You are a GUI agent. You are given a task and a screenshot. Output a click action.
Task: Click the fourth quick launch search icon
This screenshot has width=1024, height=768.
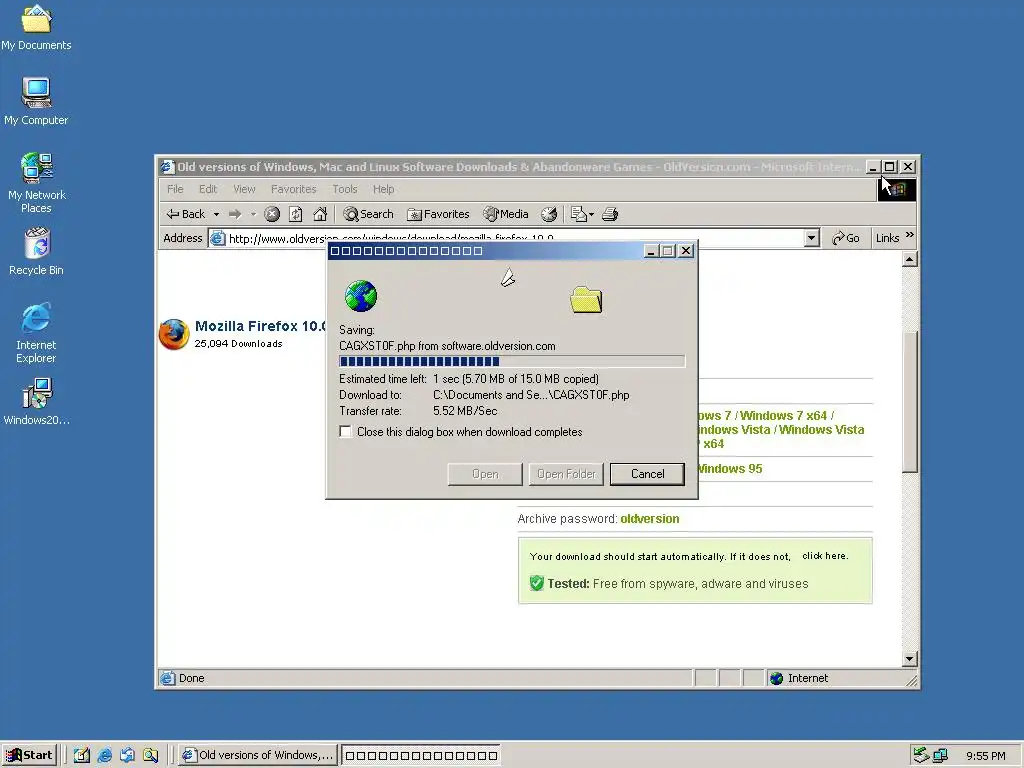[x=151, y=755]
